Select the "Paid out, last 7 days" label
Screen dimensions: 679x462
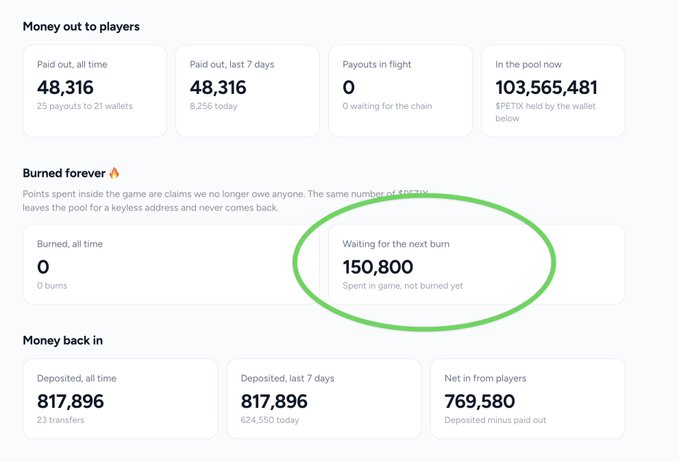coord(232,65)
